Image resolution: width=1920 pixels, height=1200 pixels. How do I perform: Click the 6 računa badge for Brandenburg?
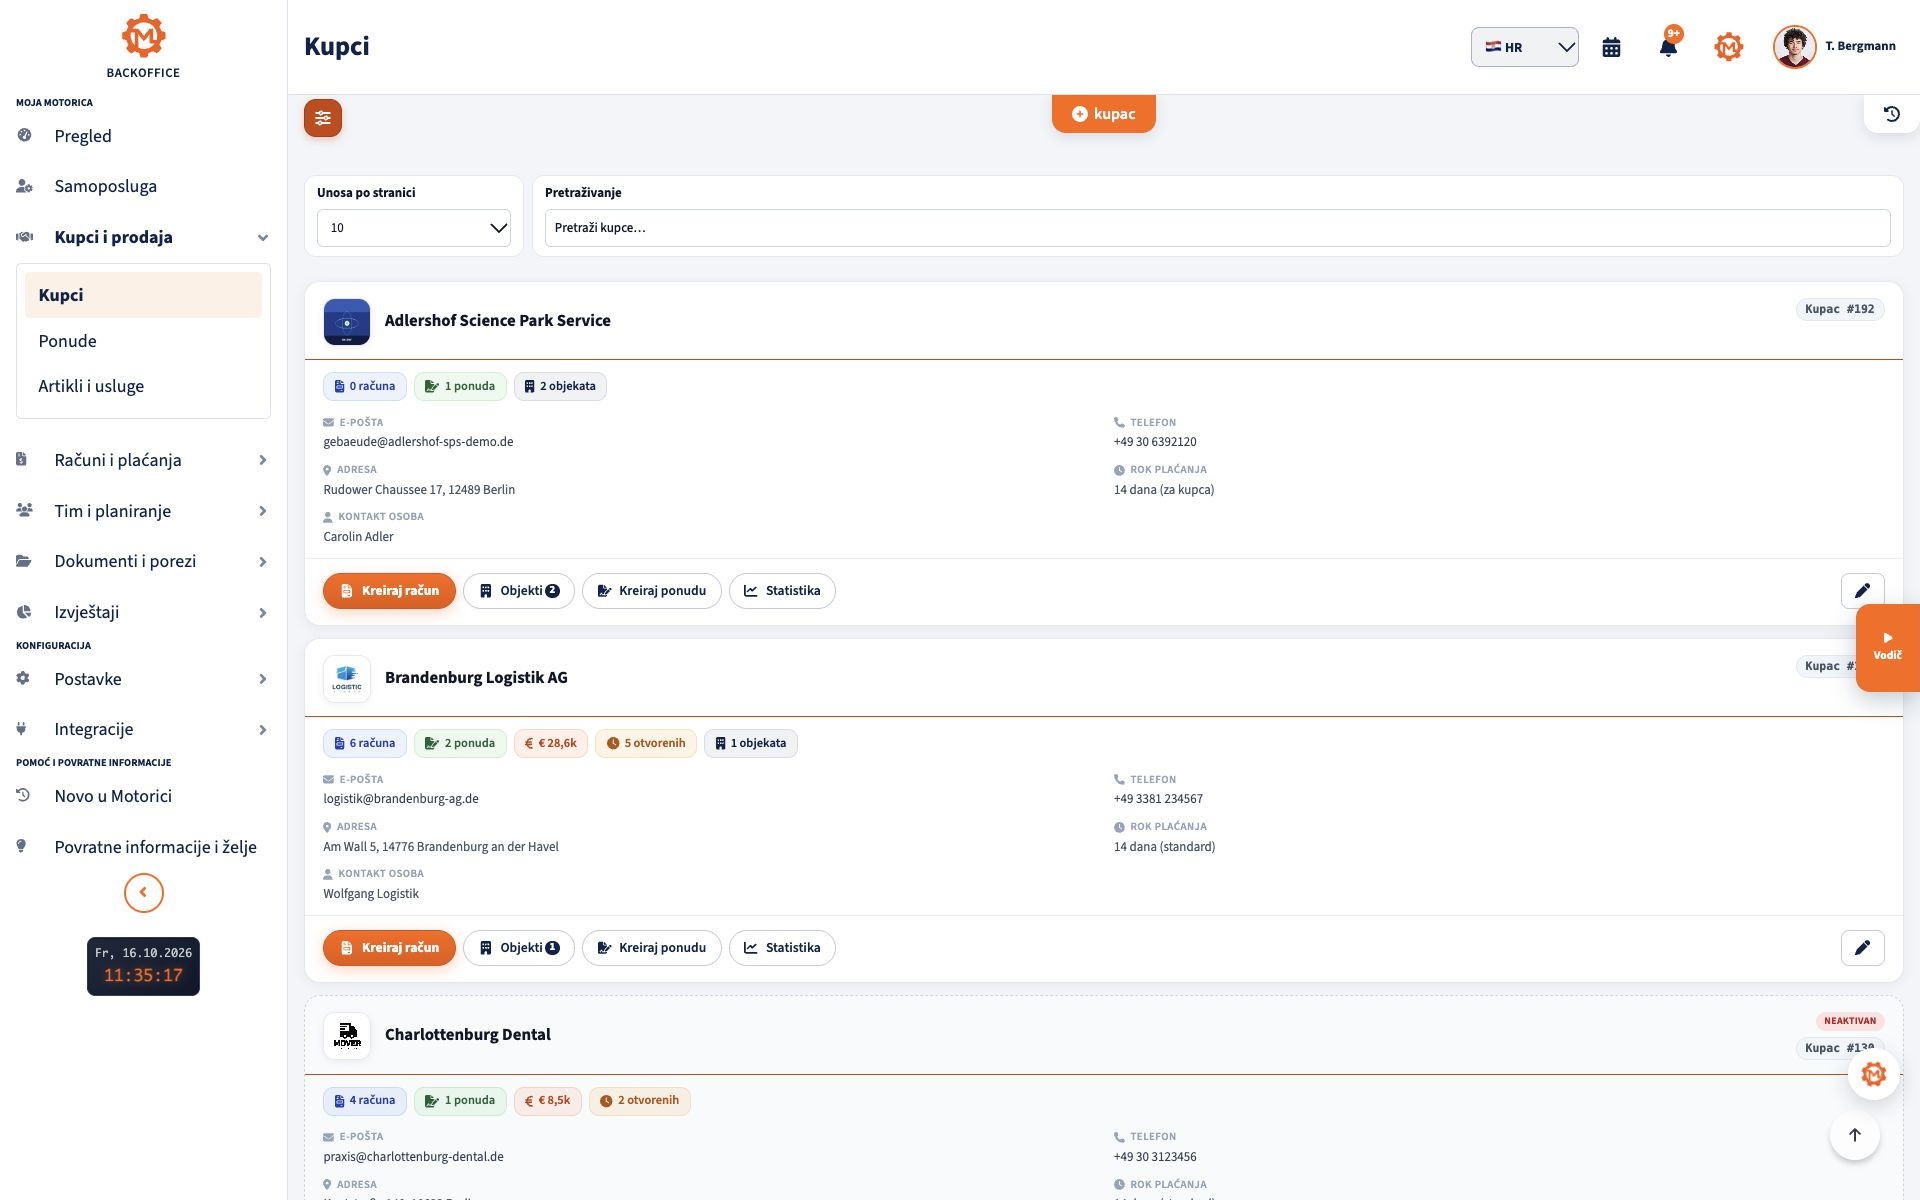pyautogui.click(x=364, y=743)
